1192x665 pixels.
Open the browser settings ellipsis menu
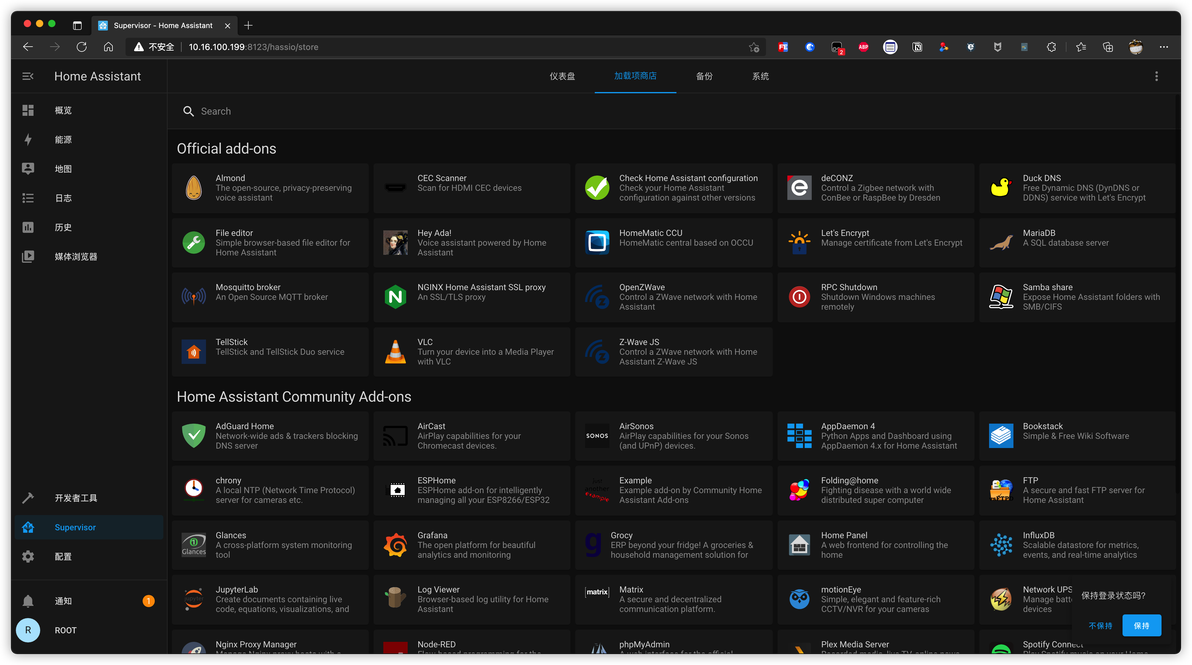coord(1164,47)
